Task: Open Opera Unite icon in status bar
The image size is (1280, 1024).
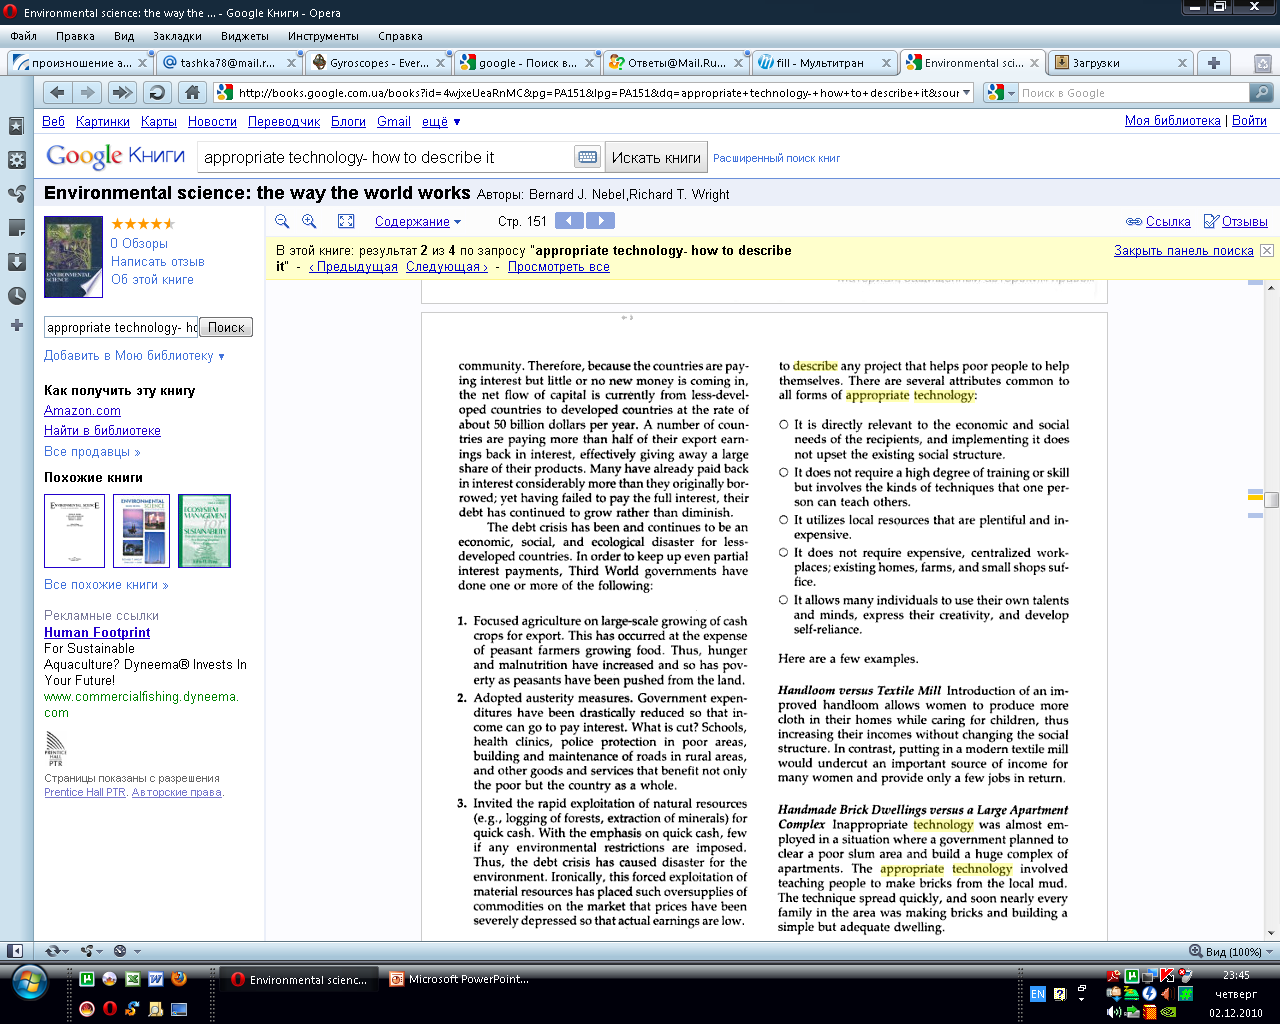Action: 90,951
